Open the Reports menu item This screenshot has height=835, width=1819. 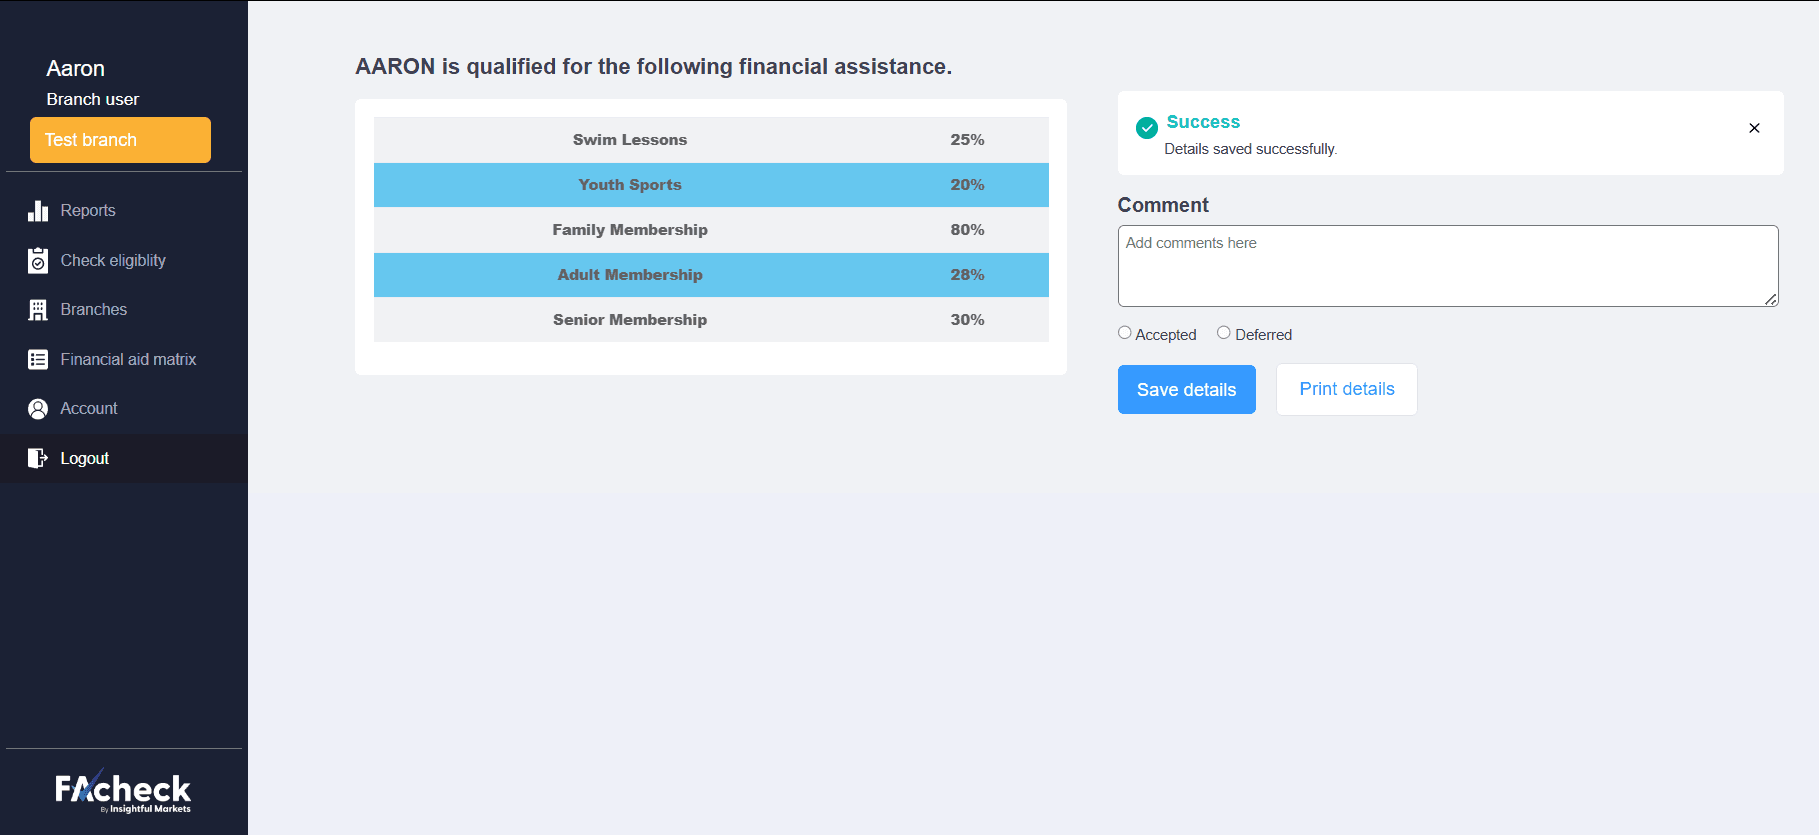tap(88, 211)
